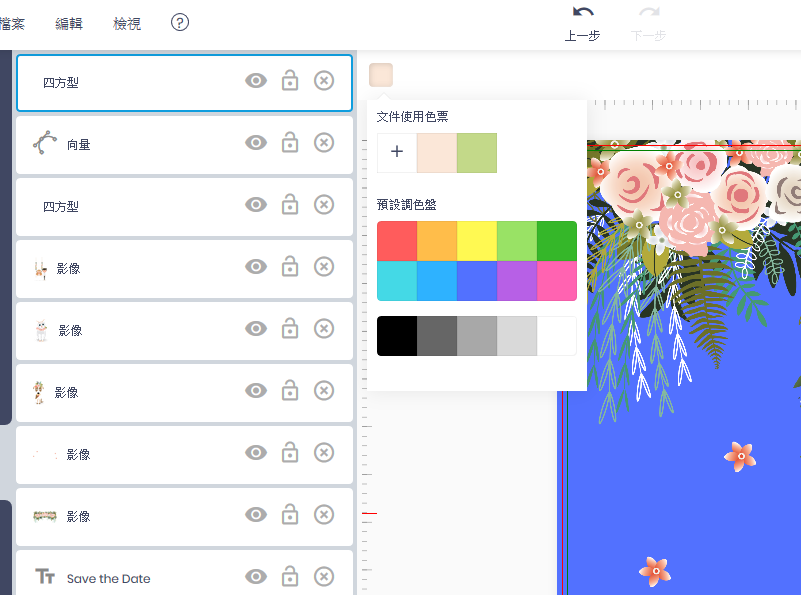Click the current fill color swatch above popup

tap(381, 75)
